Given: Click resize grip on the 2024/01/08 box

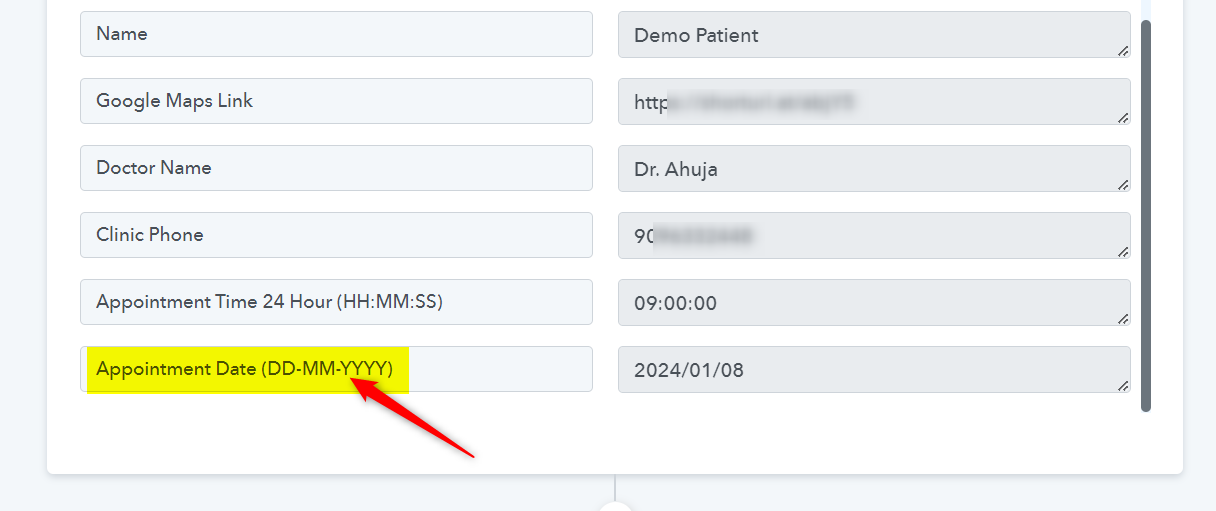Looking at the screenshot, I should [1123, 385].
